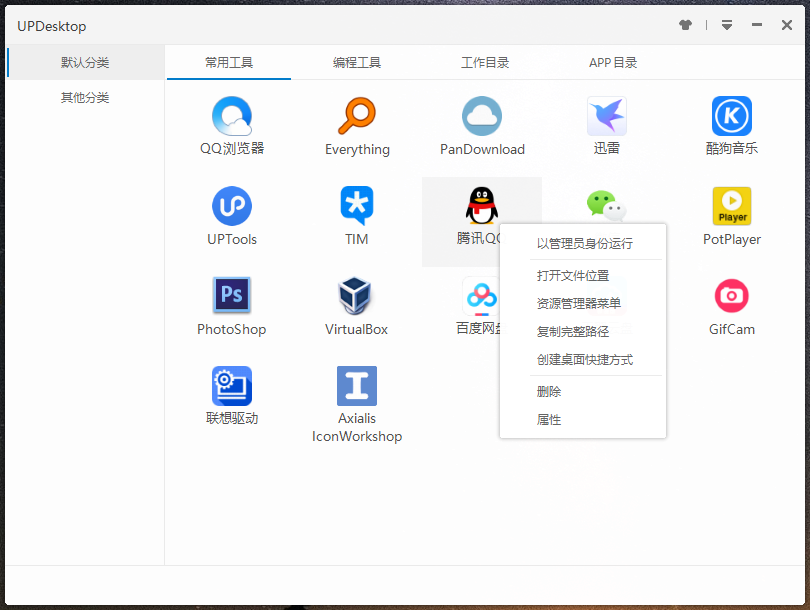Open the APP 目录 tab
Viewport: 810px width, 610px height.
tap(613, 62)
